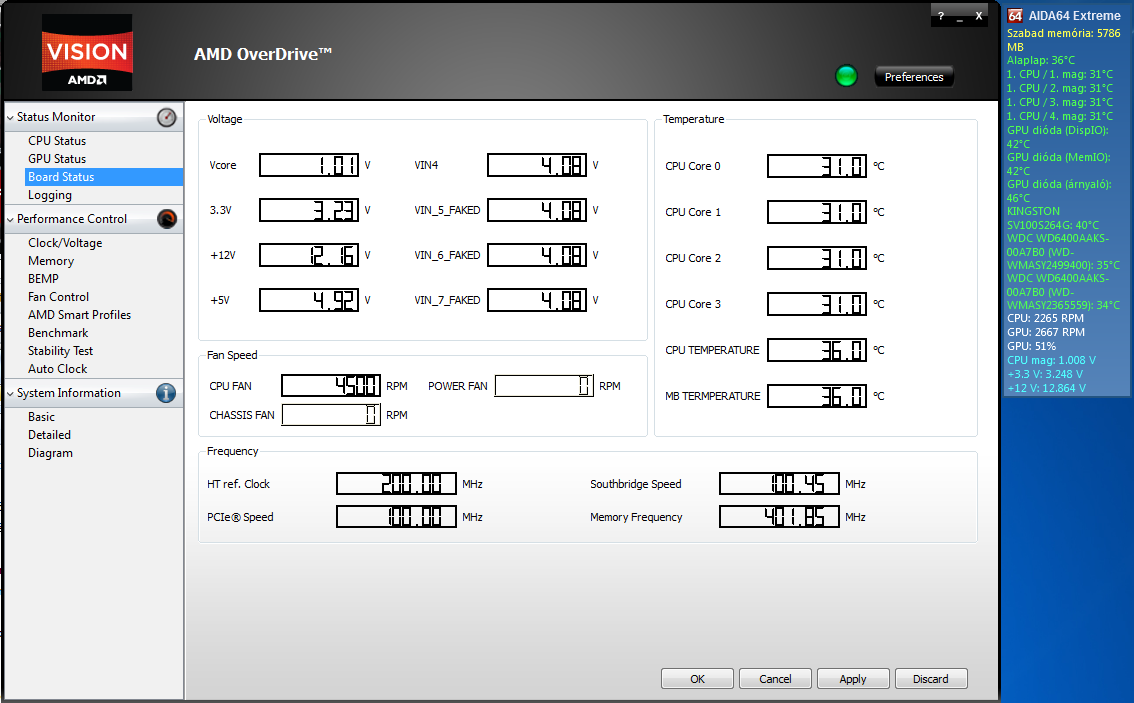
Task: Open the Benchmark page
Action: [x=58, y=333]
